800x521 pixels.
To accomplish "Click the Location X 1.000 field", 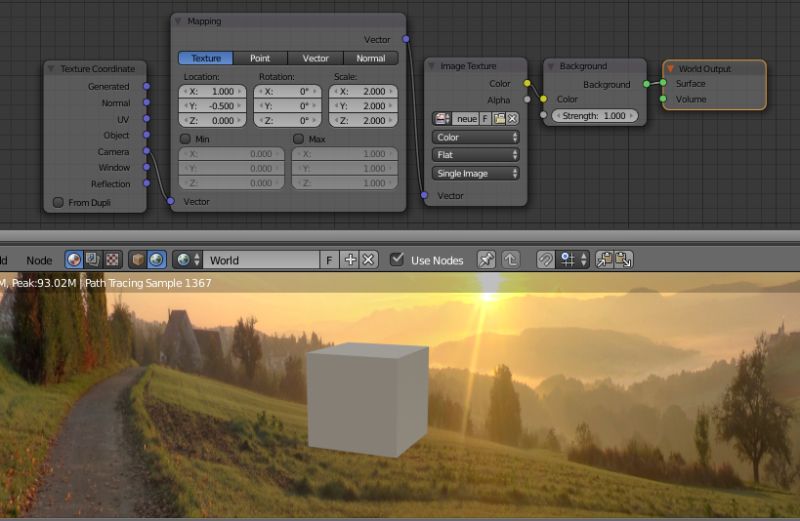I will (x=212, y=91).
